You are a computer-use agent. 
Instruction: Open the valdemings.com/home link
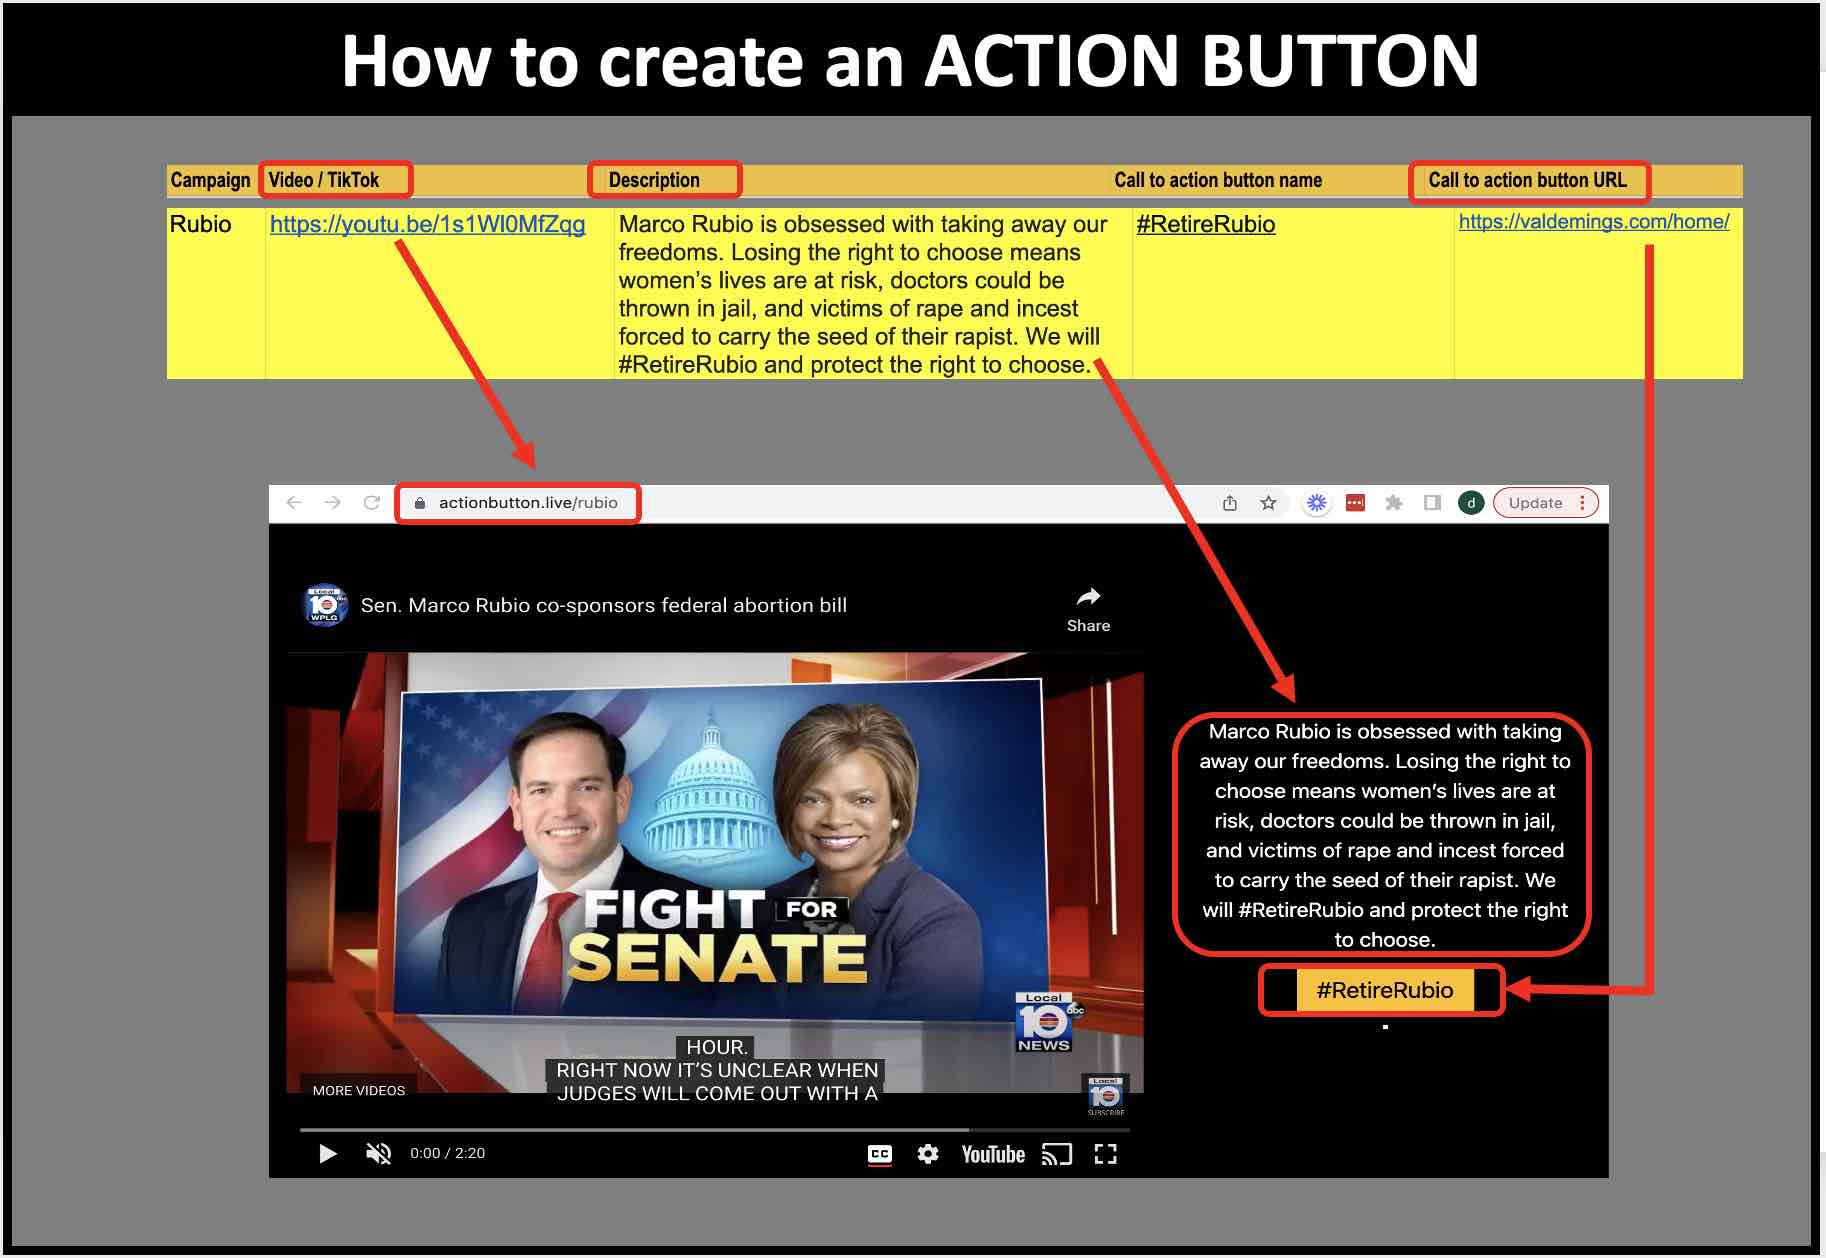(x=1593, y=222)
